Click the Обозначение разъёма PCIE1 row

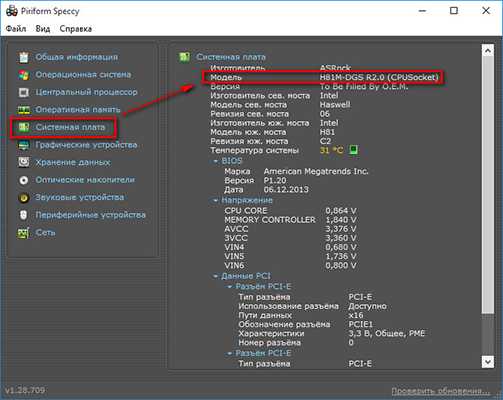tap(306, 324)
